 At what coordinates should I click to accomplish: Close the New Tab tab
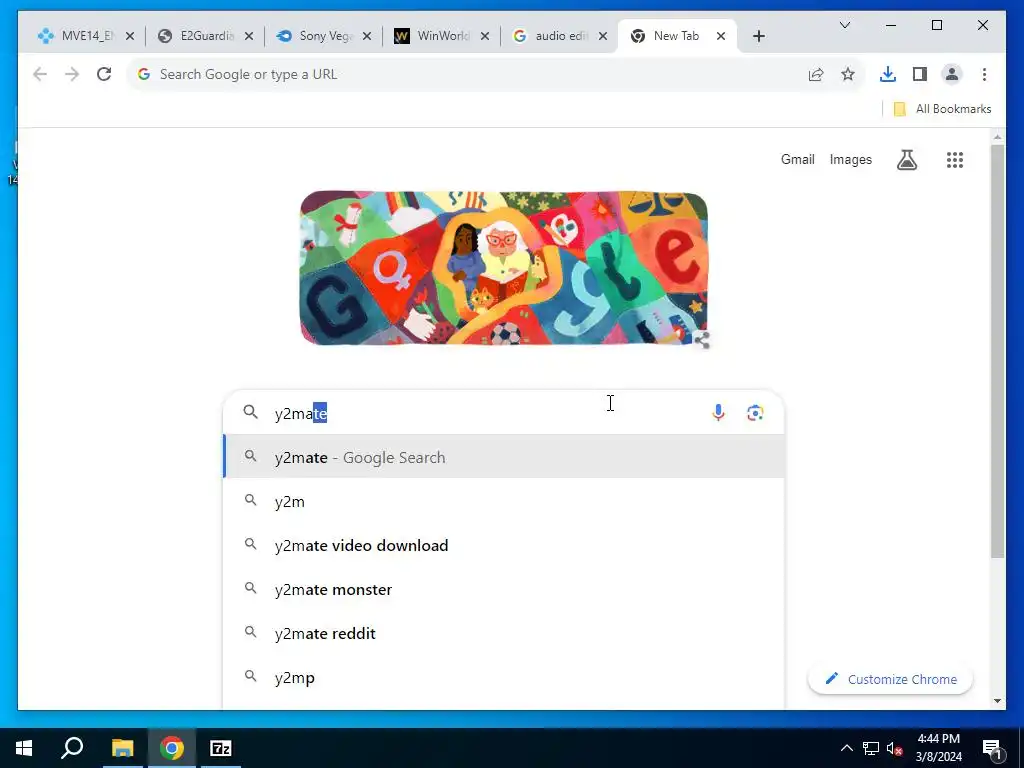pos(721,36)
